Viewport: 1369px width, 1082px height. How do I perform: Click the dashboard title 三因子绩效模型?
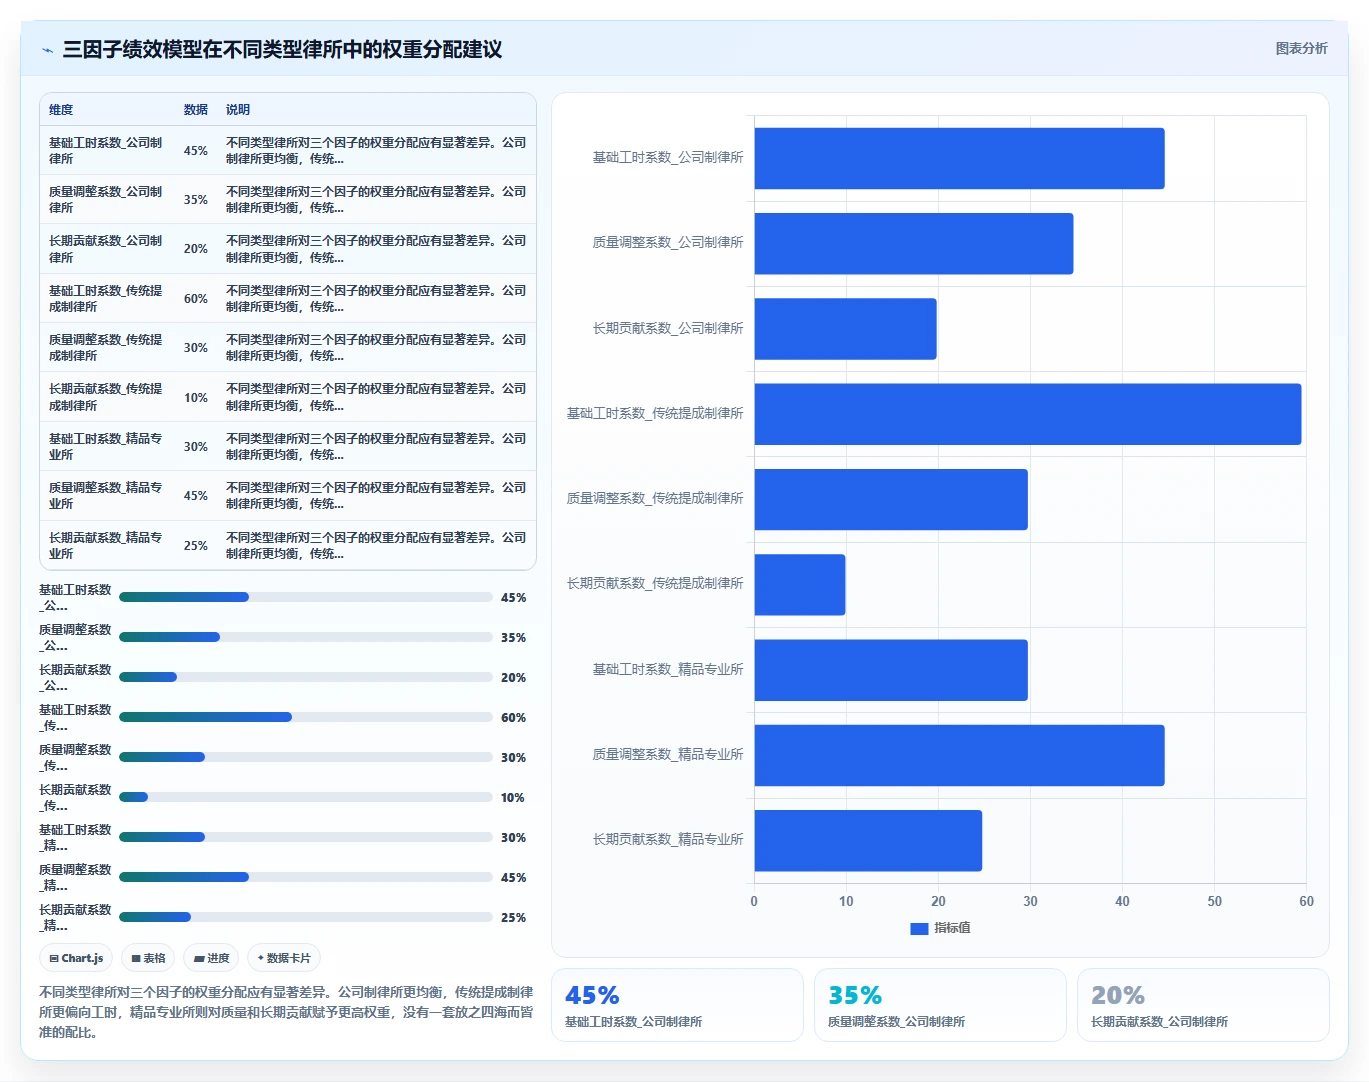(282, 49)
